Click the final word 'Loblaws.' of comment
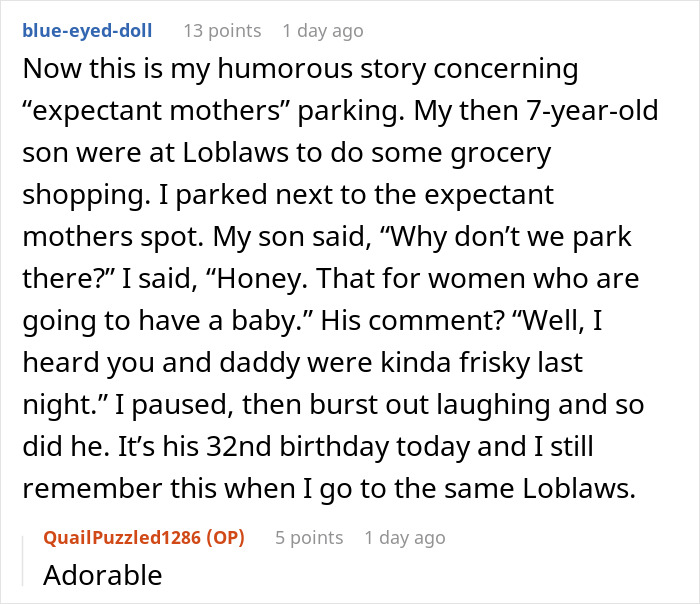This screenshot has height=604, width=700. pyautogui.click(x=579, y=488)
